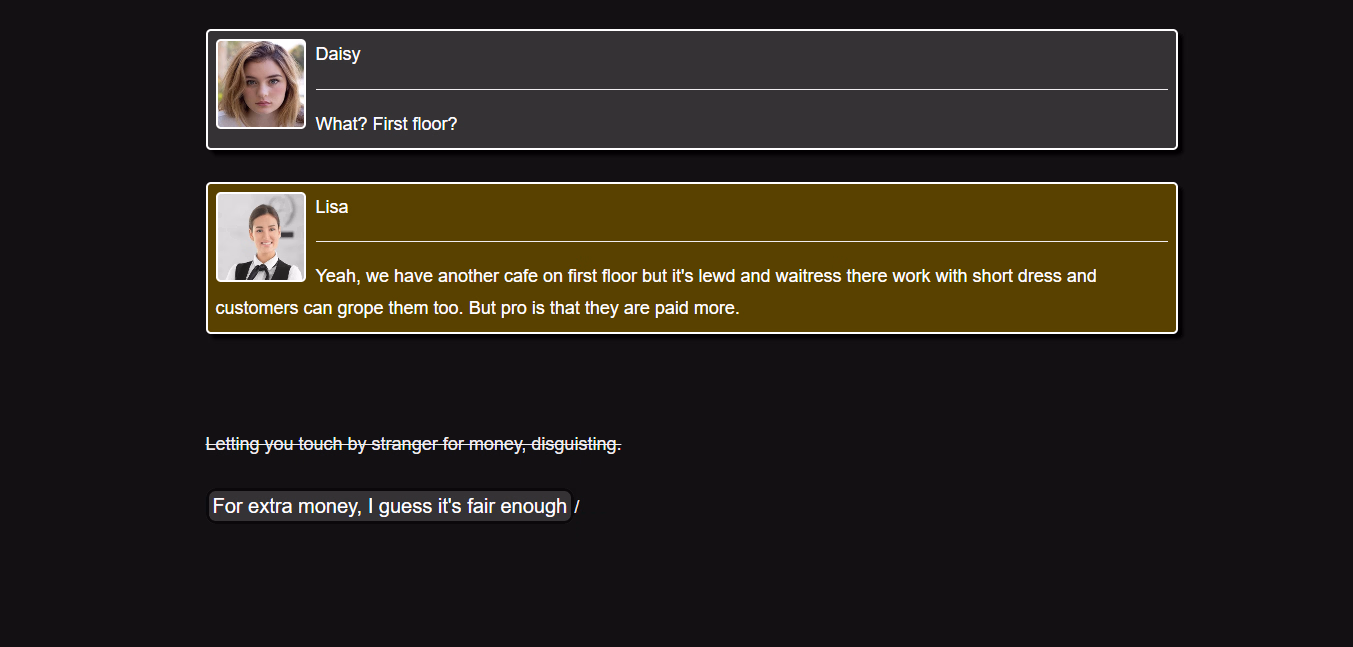Click the word "stranger" in the crossed-out option
The height and width of the screenshot is (647, 1353).
404,444
